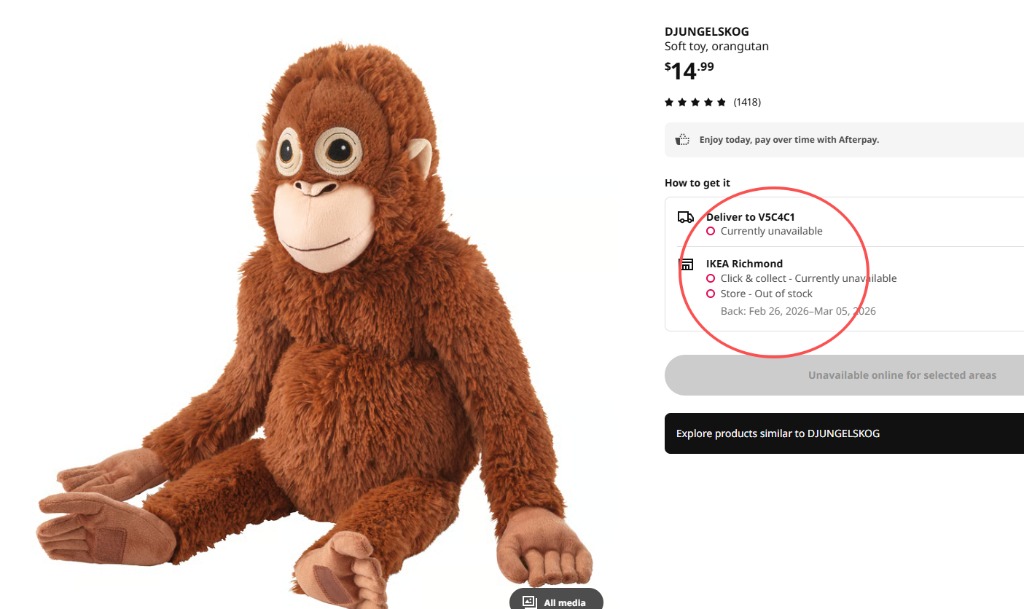Click the delivery truck icon

pyautogui.click(x=685, y=217)
